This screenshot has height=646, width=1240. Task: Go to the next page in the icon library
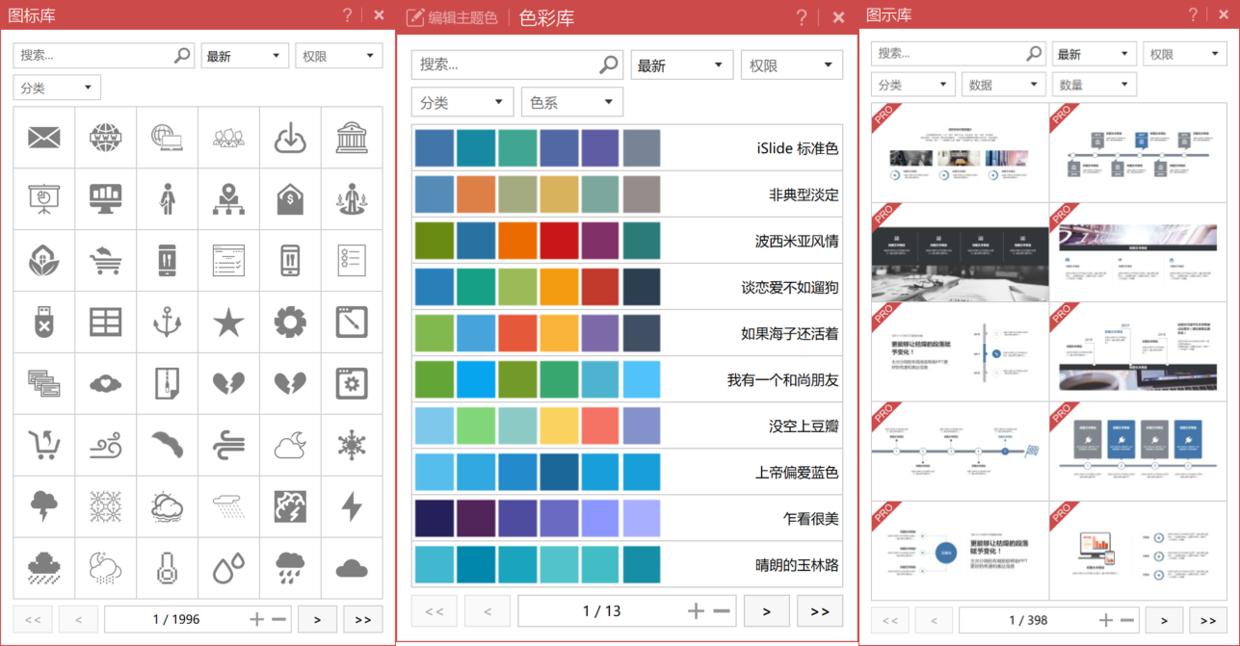(317, 618)
